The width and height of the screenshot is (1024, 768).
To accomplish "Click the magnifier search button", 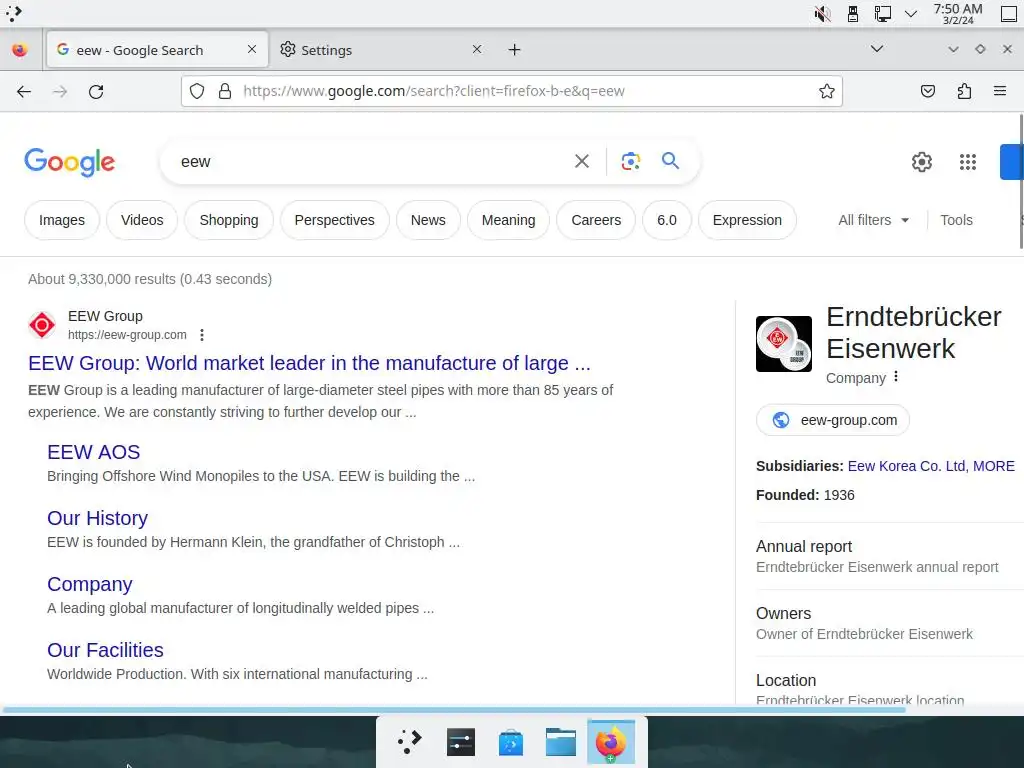I will point(670,161).
